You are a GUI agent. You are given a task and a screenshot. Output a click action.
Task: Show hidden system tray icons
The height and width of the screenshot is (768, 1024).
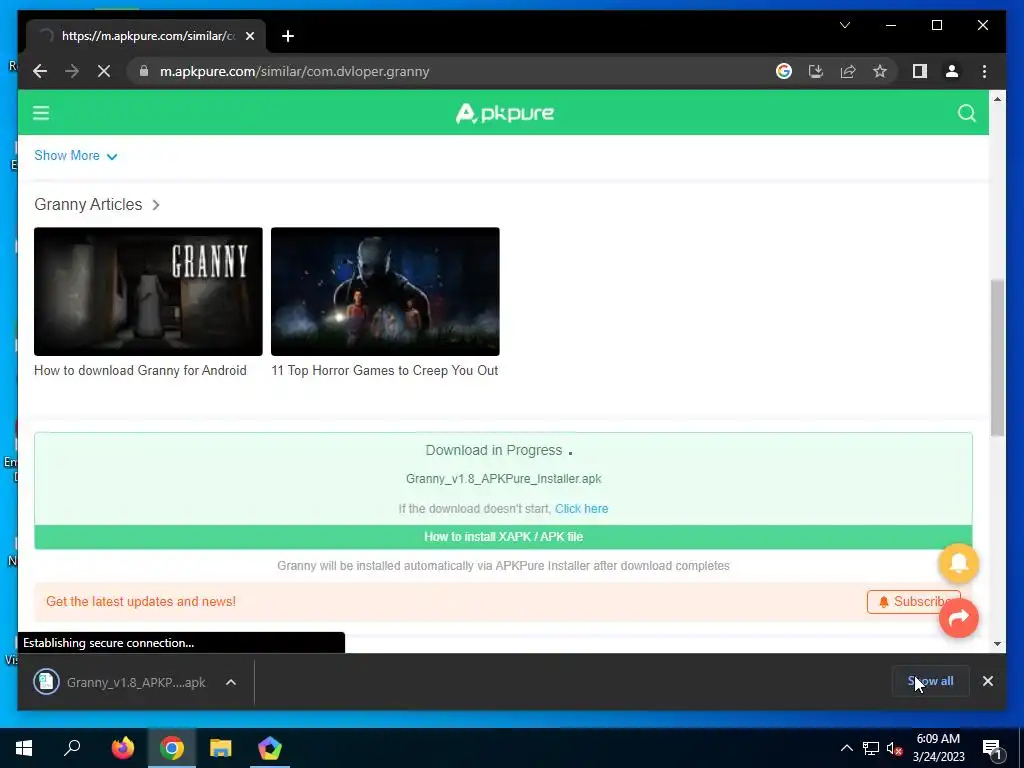(846, 748)
